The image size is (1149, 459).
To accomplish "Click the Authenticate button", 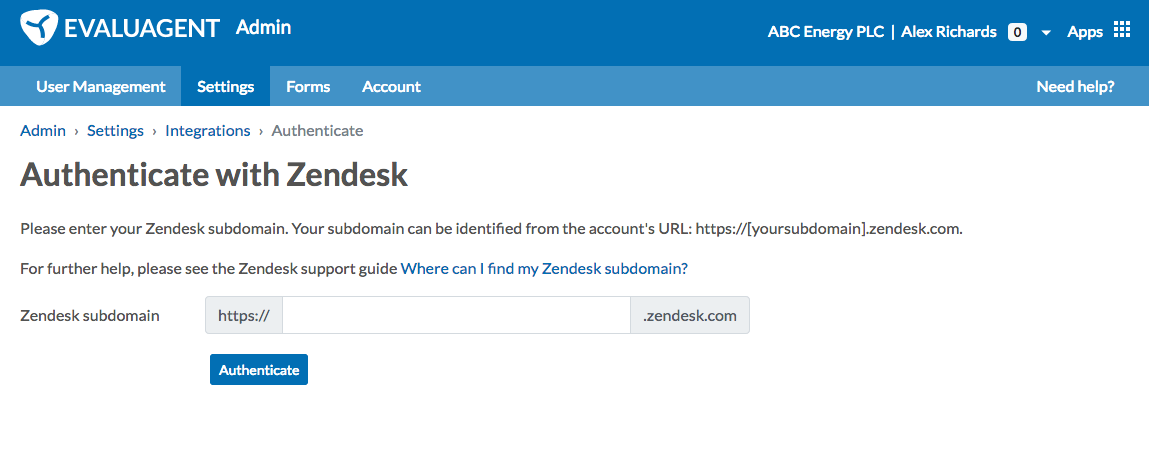I will click(x=259, y=370).
